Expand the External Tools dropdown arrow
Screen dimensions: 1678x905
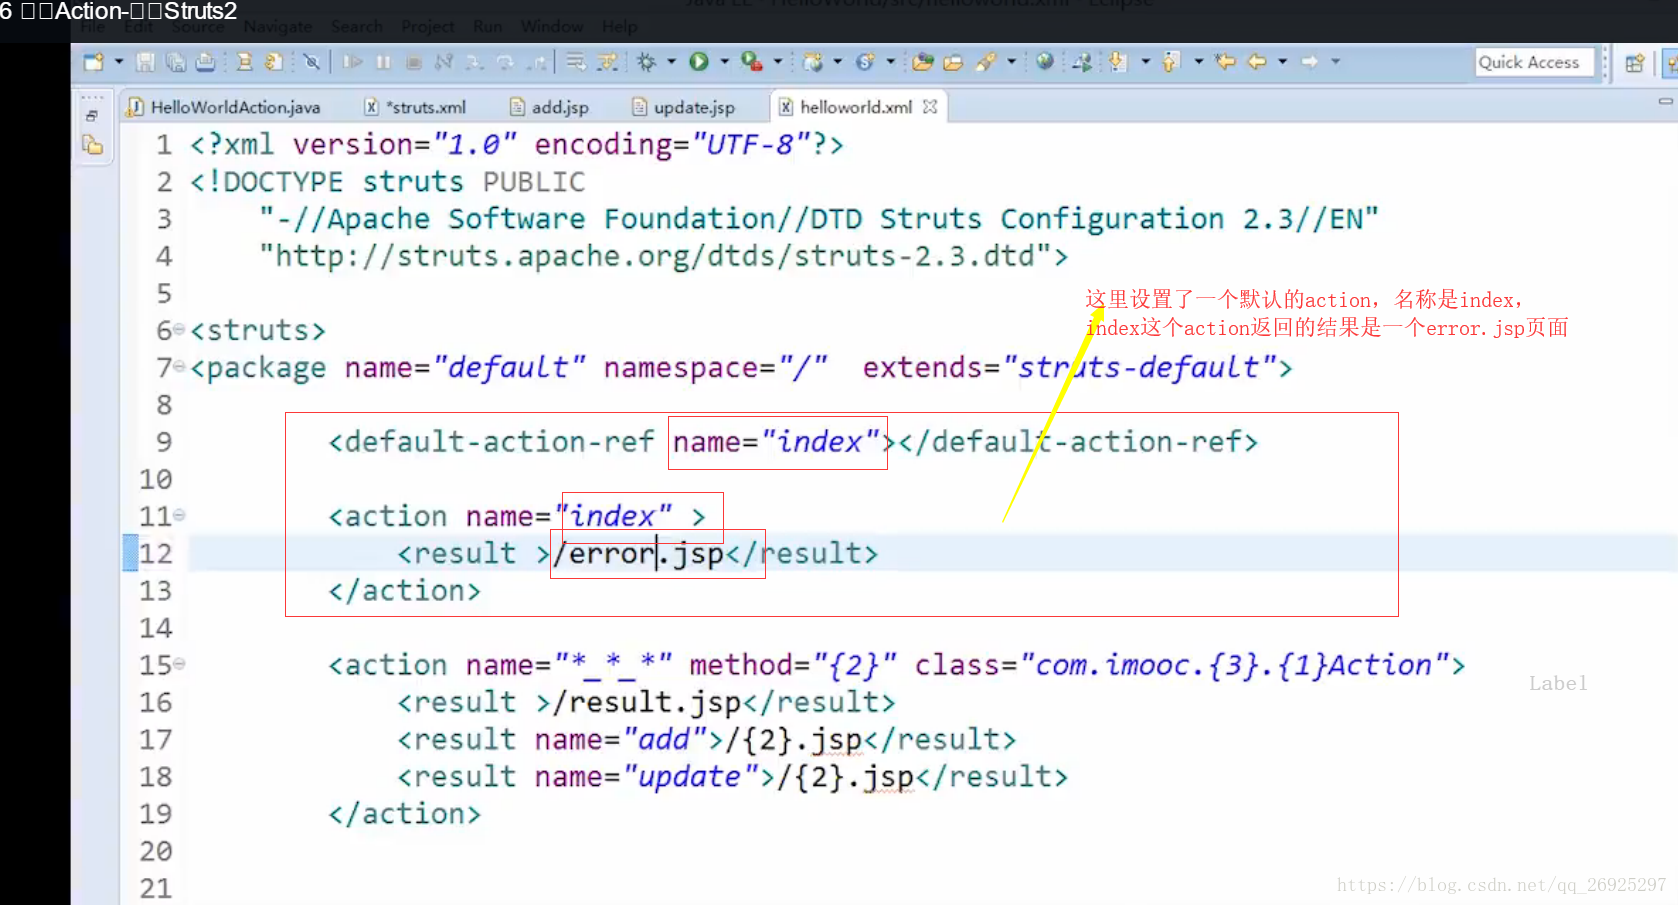point(778,62)
